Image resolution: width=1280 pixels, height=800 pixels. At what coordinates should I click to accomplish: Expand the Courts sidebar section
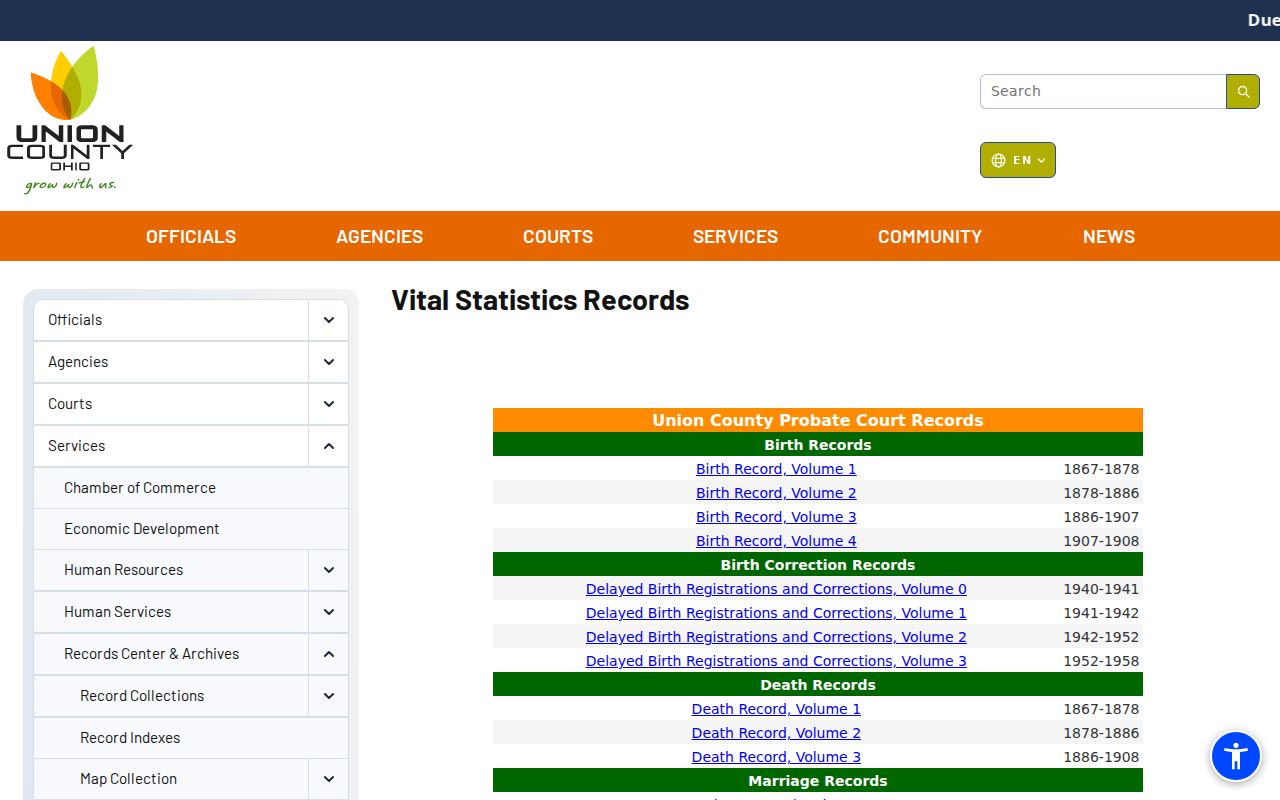(x=329, y=404)
